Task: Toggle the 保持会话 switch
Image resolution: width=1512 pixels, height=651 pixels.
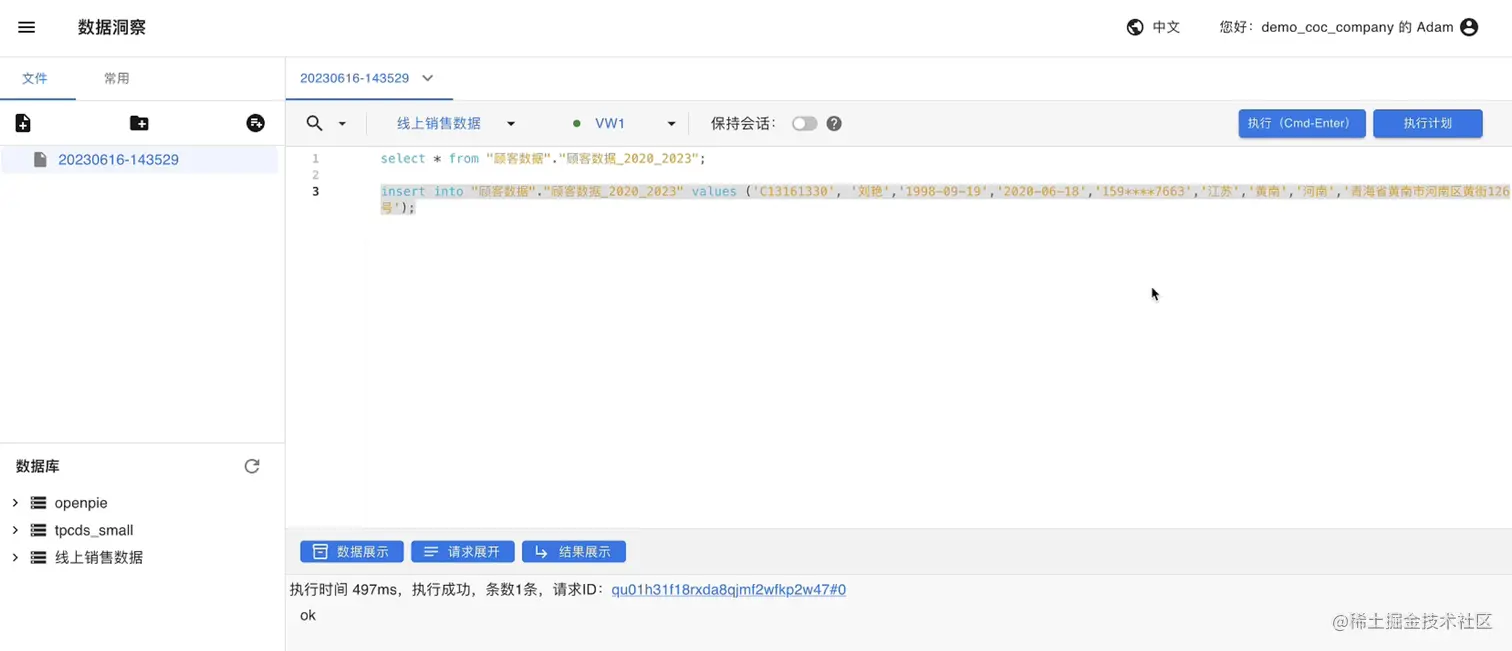Action: click(x=804, y=124)
